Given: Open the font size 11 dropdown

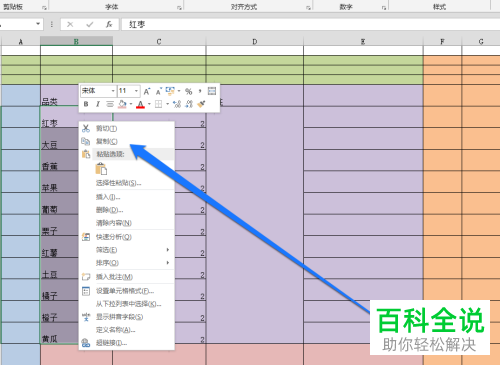Looking at the screenshot, I should [136, 91].
